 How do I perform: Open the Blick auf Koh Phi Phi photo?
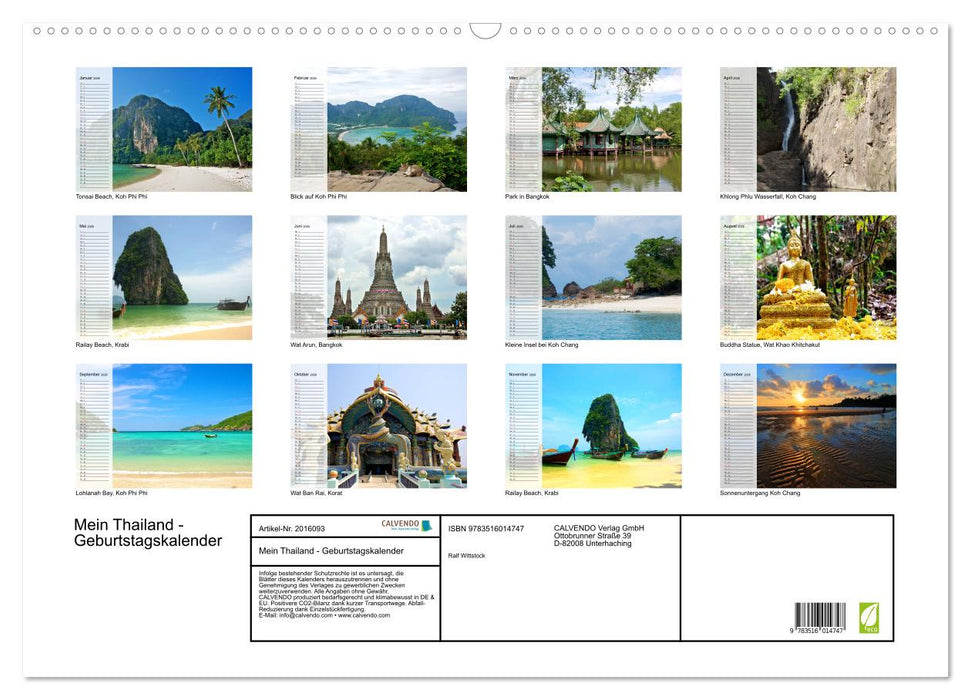(x=378, y=129)
